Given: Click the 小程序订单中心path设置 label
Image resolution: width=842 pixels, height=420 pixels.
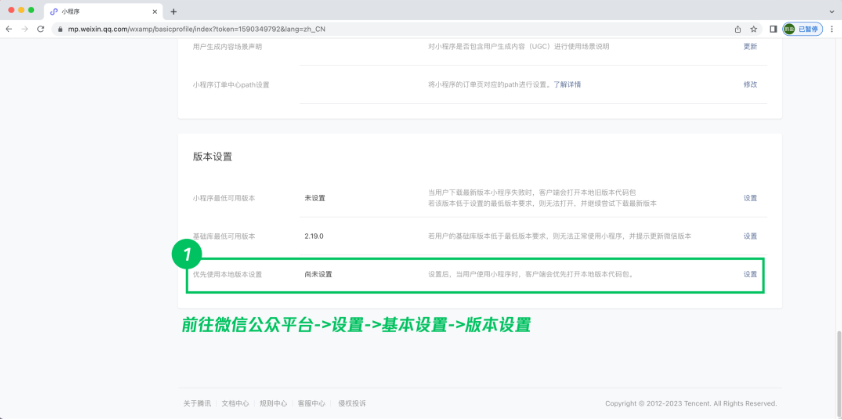Looking at the screenshot, I should tap(231, 84).
